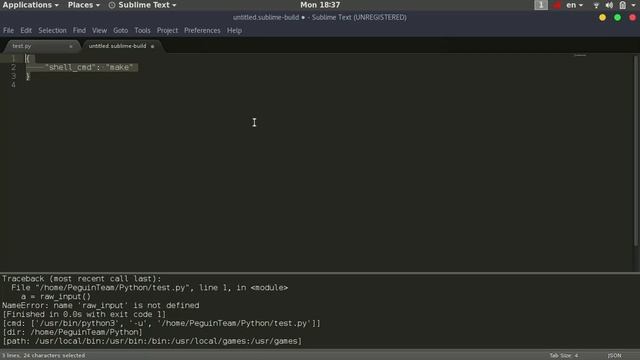640x360 pixels.
Task: Click the "make" value text
Action: [119, 67]
